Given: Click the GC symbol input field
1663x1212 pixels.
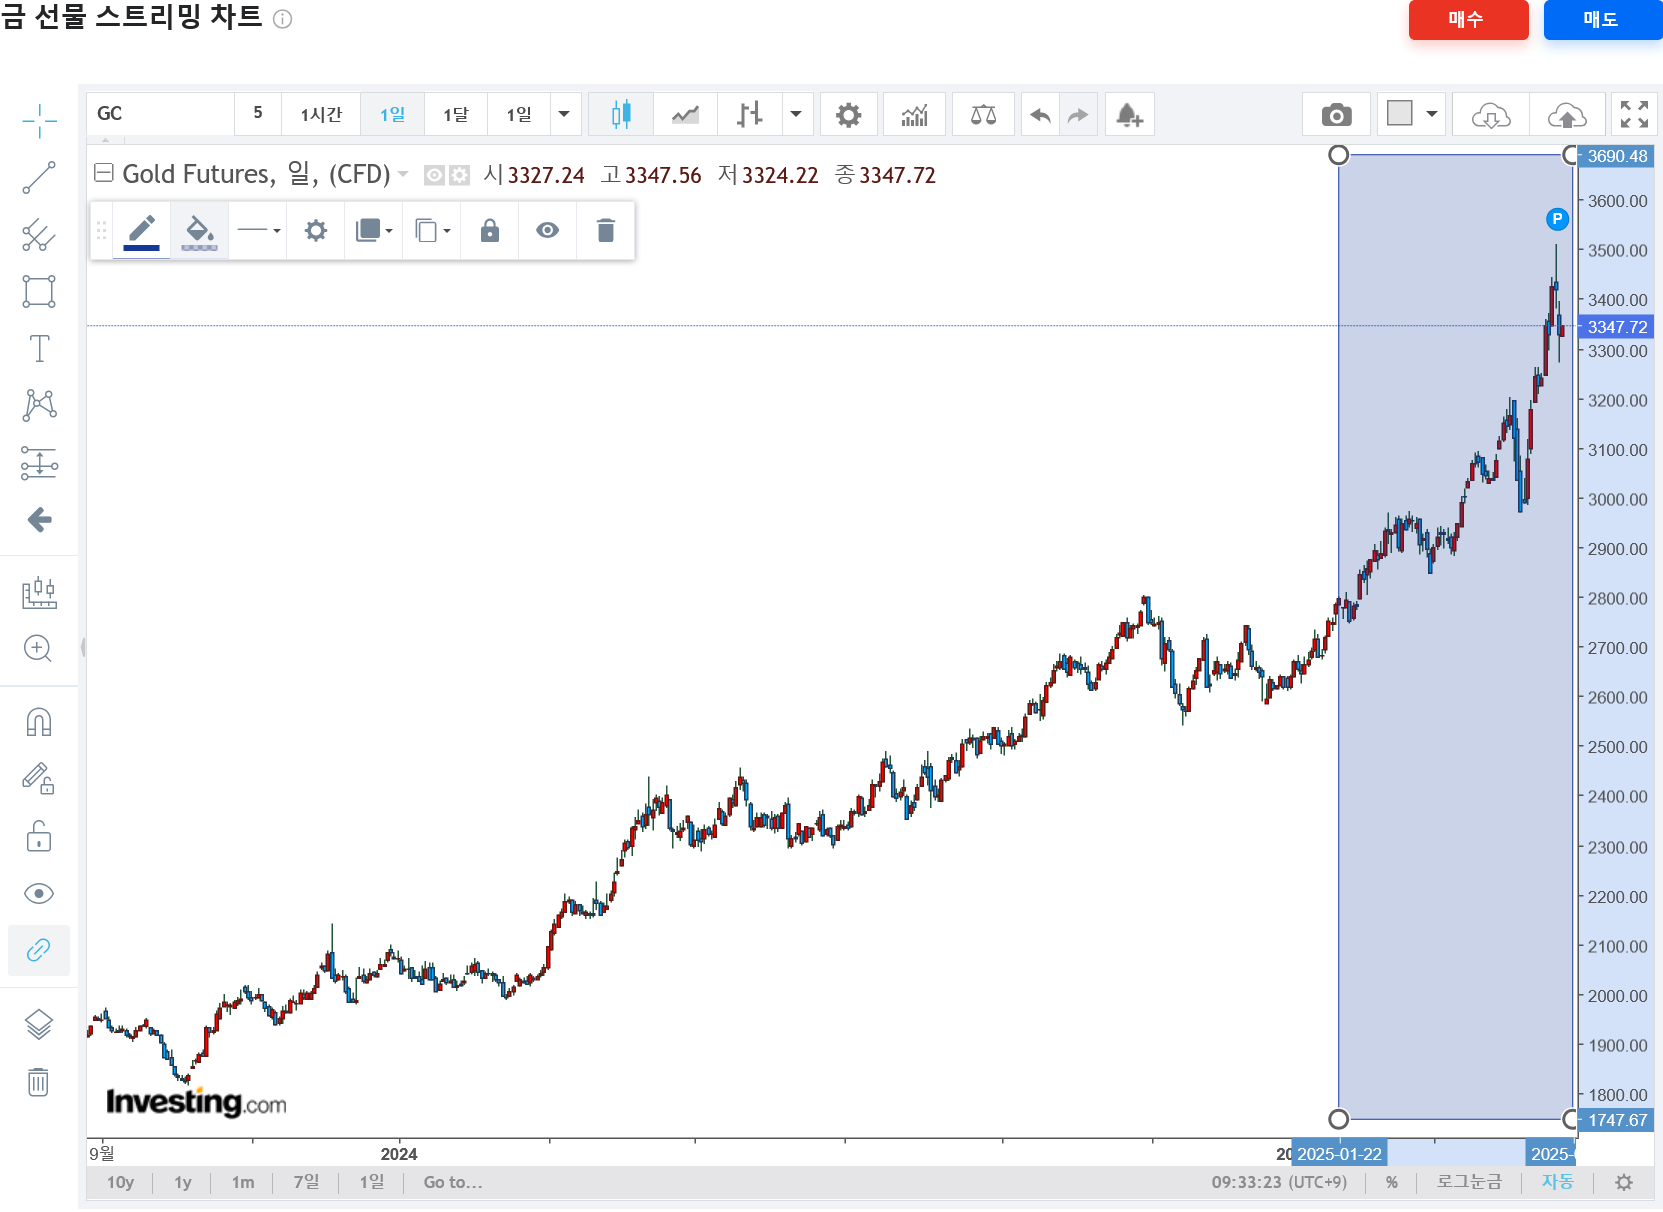Looking at the screenshot, I should coord(160,114).
